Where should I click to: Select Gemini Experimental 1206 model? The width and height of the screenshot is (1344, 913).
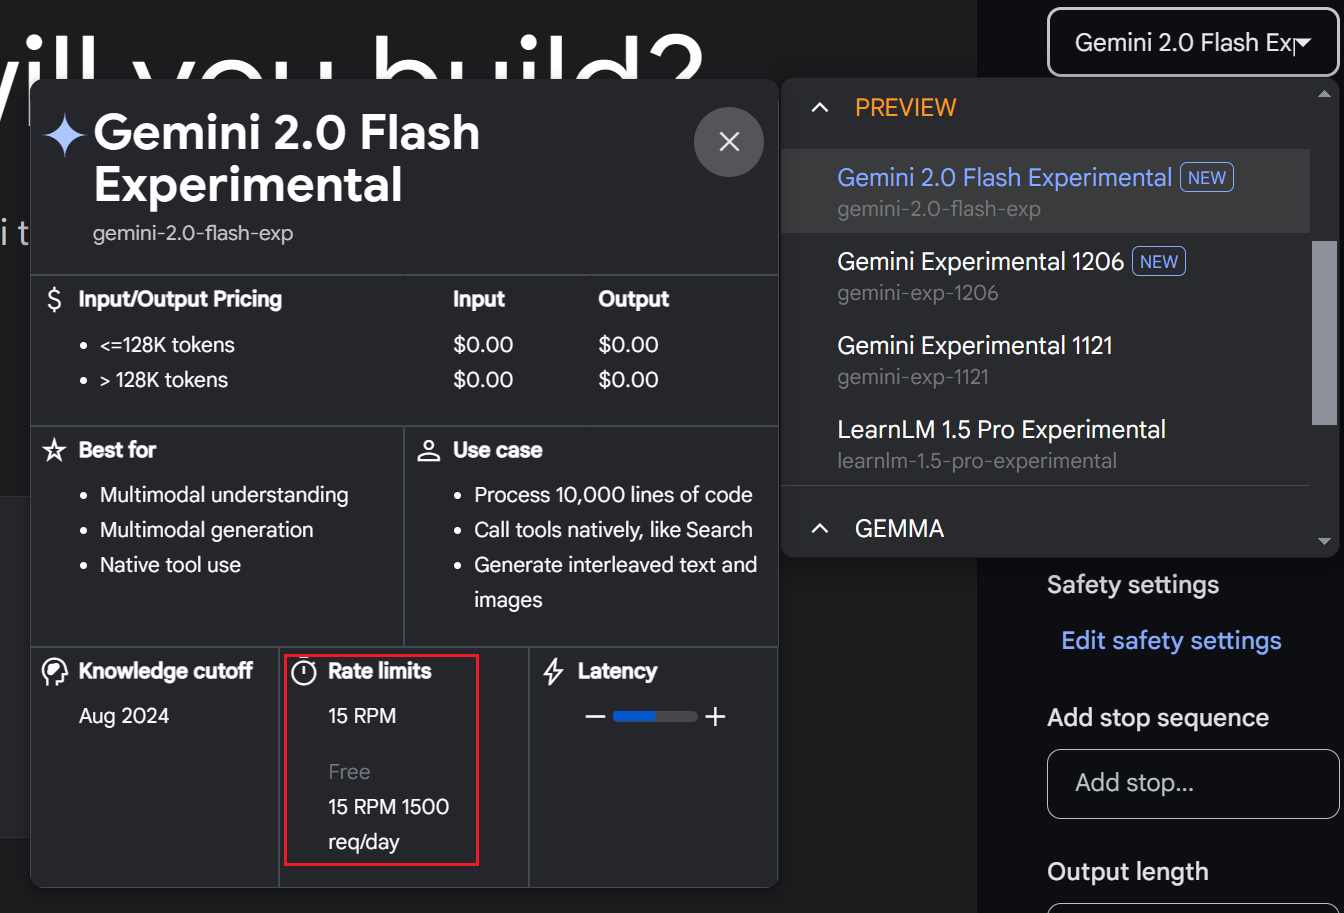(x=1045, y=275)
